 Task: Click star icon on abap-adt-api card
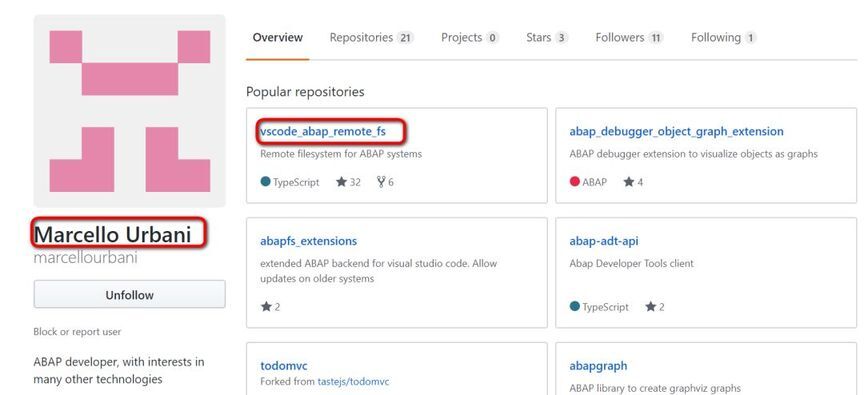[651, 306]
